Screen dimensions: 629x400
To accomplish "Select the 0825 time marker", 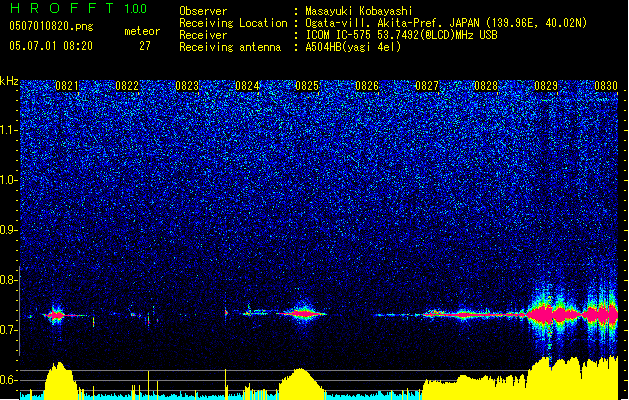I will tap(307, 86).
